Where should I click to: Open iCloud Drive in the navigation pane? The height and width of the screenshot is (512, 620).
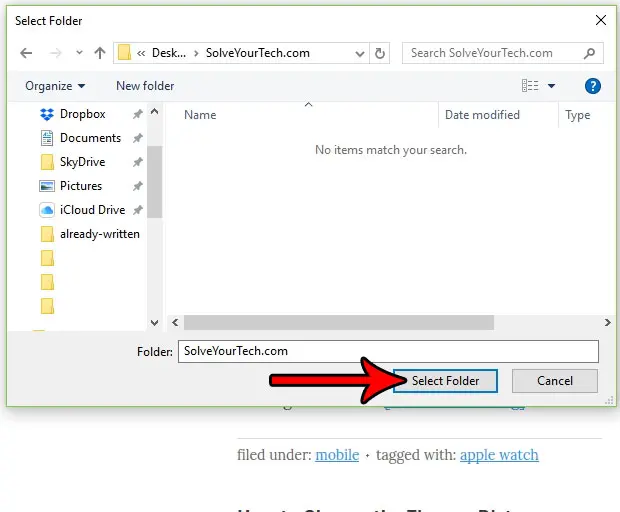click(92, 210)
